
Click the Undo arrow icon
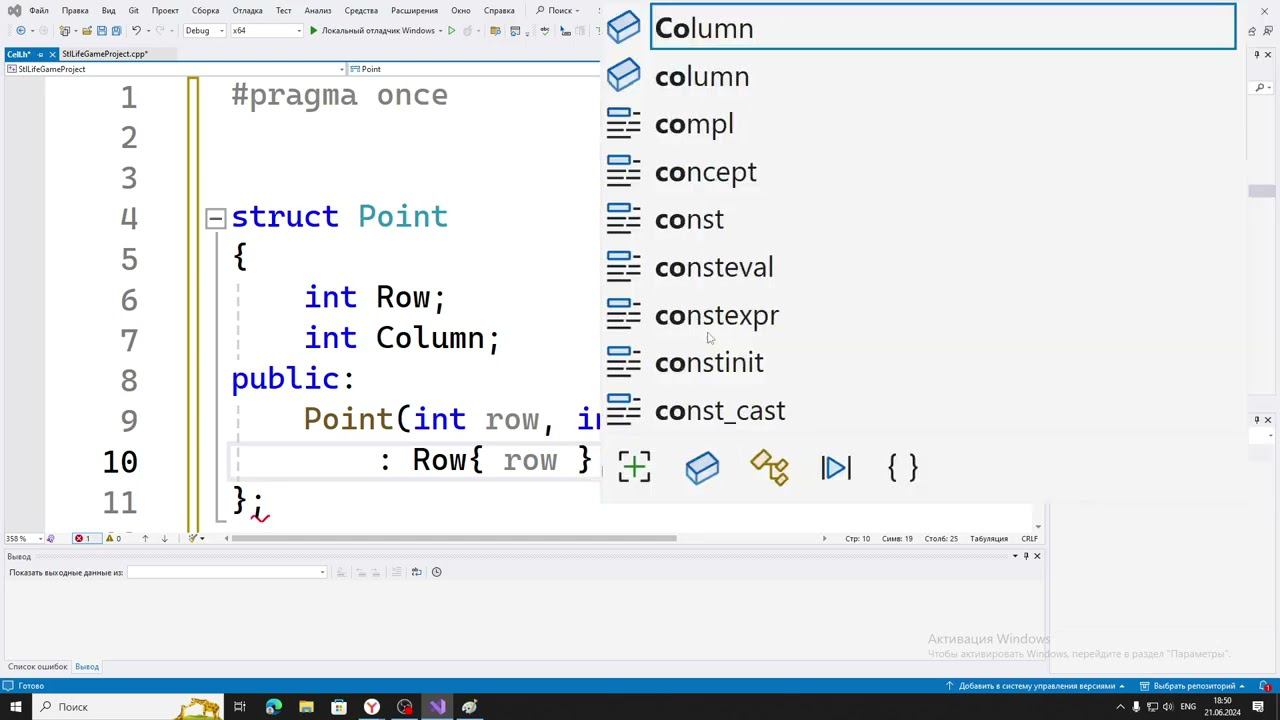tap(136, 31)
